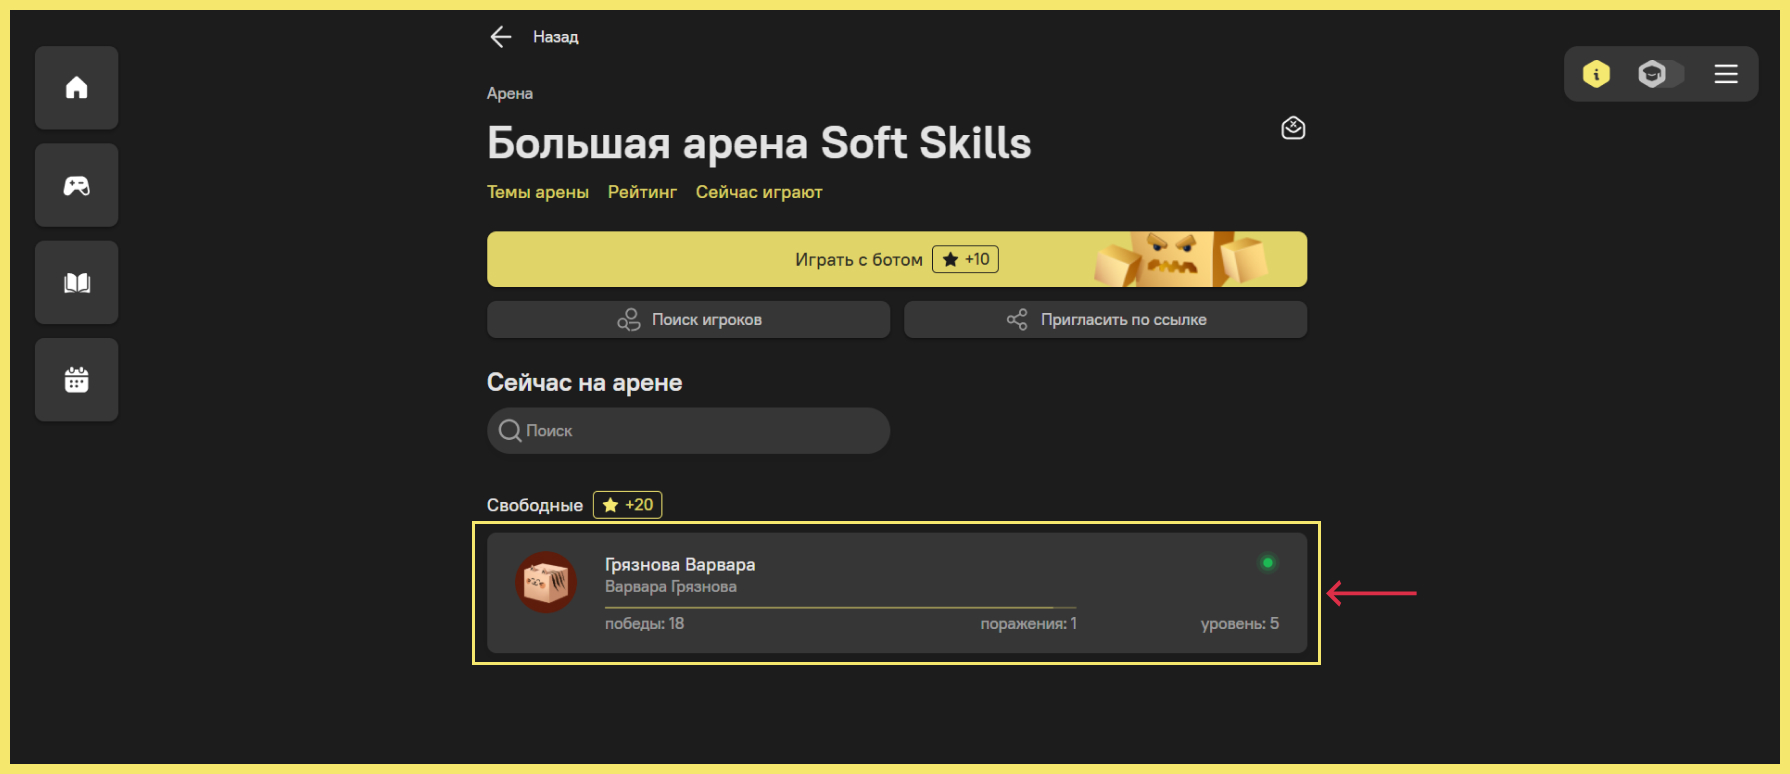Open the open-book library sidebar icon
Screen dimensions: 1790x774
coord(76,282)
